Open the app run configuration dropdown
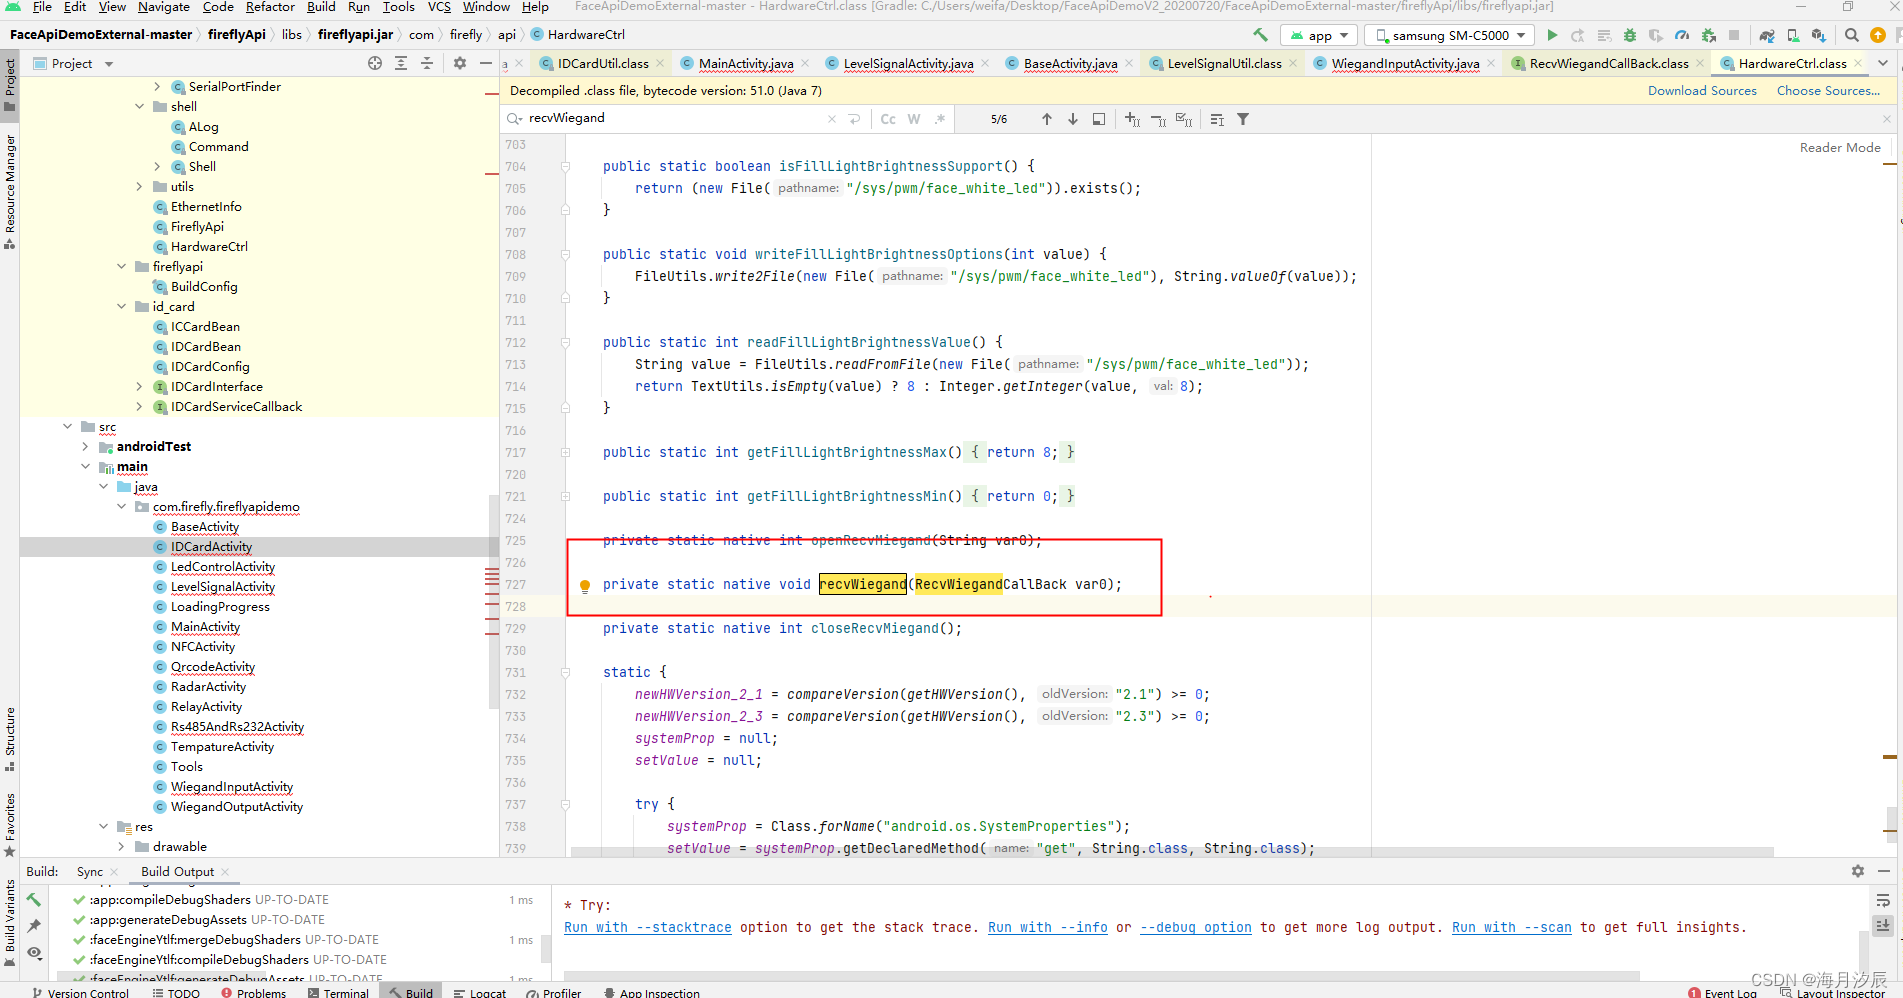The height and width of the screenshot is (998, 1903). tap(1319, 35)
